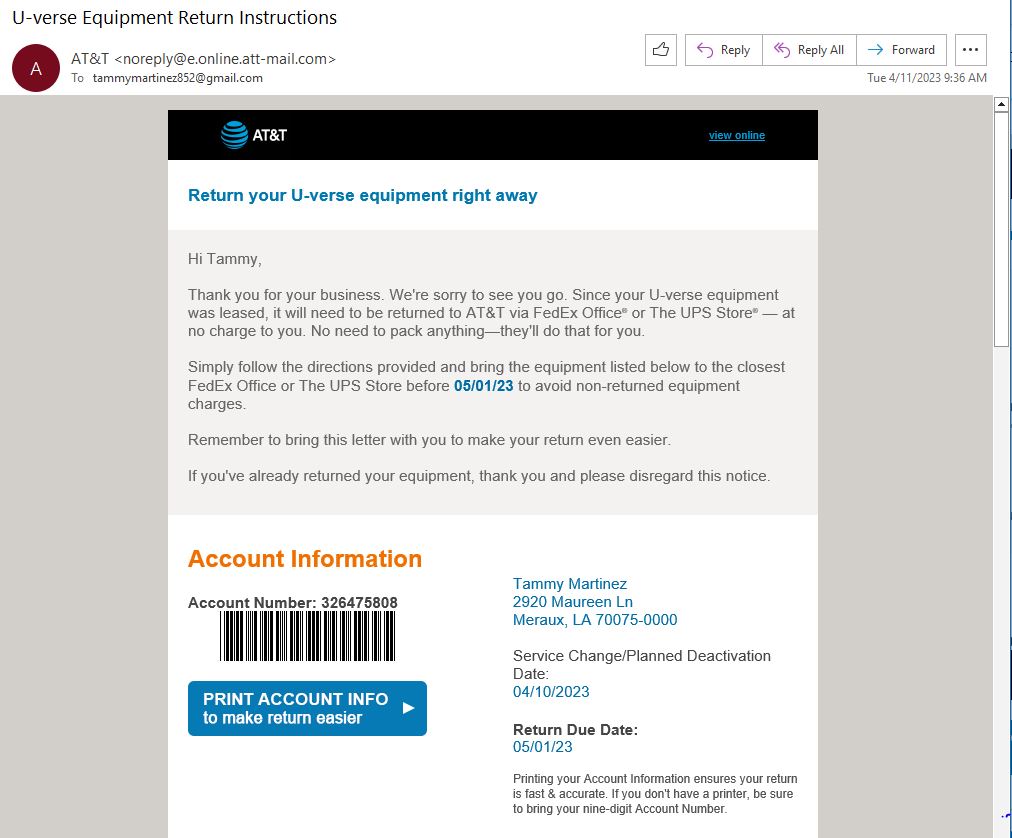The height and width of the screenshot is (838, 1012).
Task: Click the Hi Tammy greeting
Action: pyautogui.click(x=225, y=259)
